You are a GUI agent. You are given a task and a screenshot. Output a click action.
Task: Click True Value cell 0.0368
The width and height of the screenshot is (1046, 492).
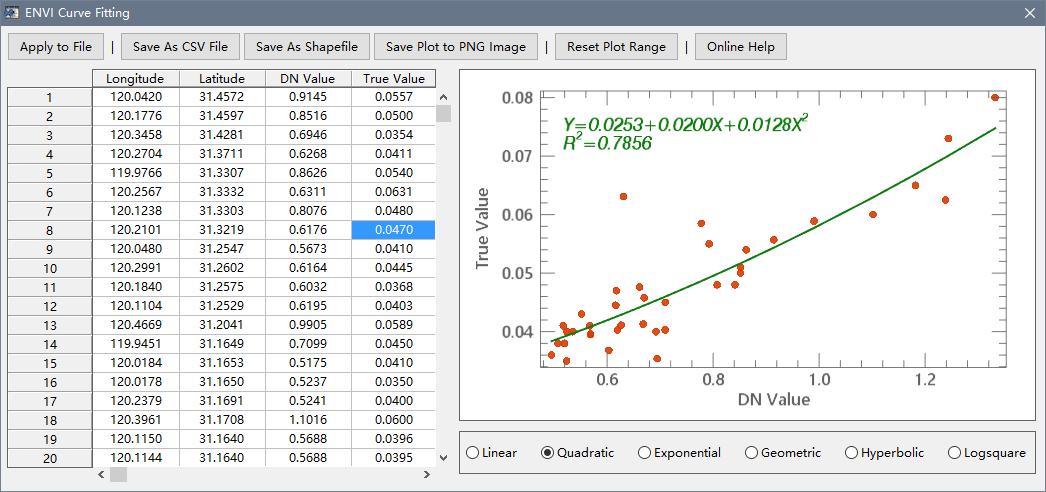[394, 287]
